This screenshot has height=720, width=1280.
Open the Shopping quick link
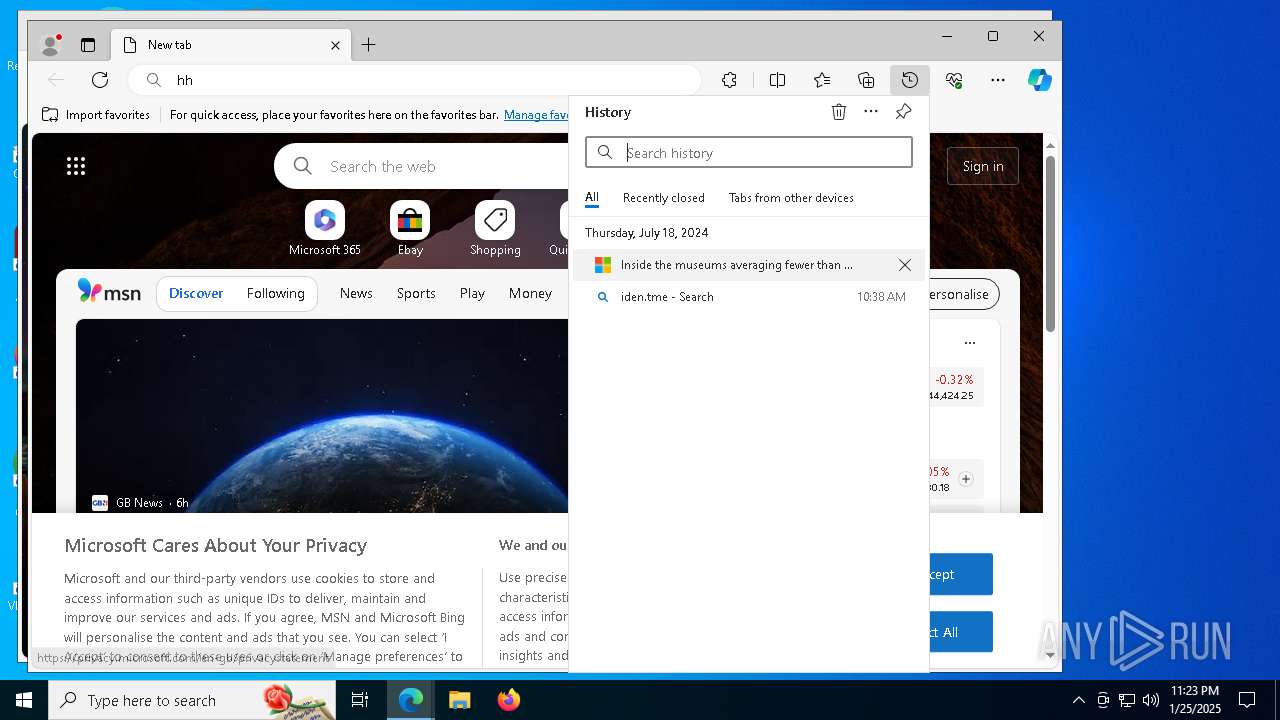point(495,229)
